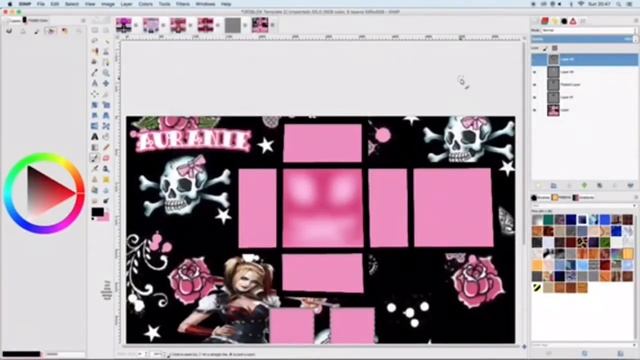This screenshot has width=640, height=360.
Task: Select the Text tool
Action: (x=95, y=137)
